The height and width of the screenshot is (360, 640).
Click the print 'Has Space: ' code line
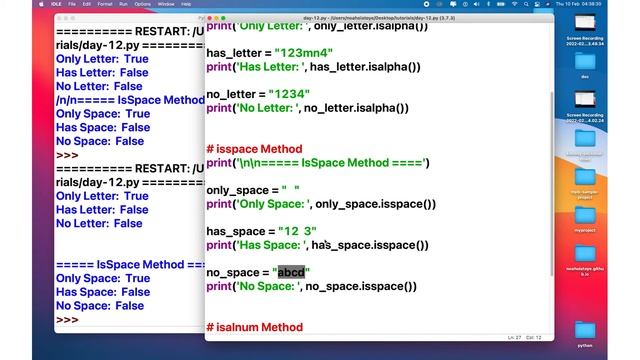pos(318,245)
